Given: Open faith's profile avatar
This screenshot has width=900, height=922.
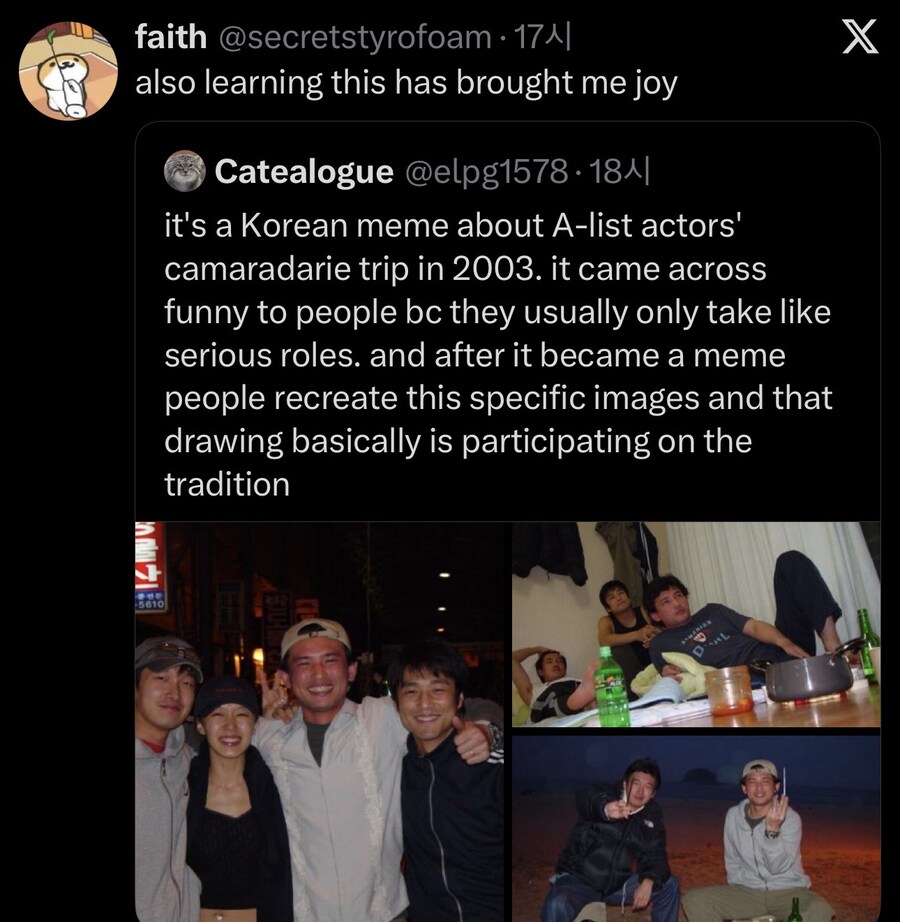Looking at the screenshot, I should pyautogui.click(x=70, y=71).
